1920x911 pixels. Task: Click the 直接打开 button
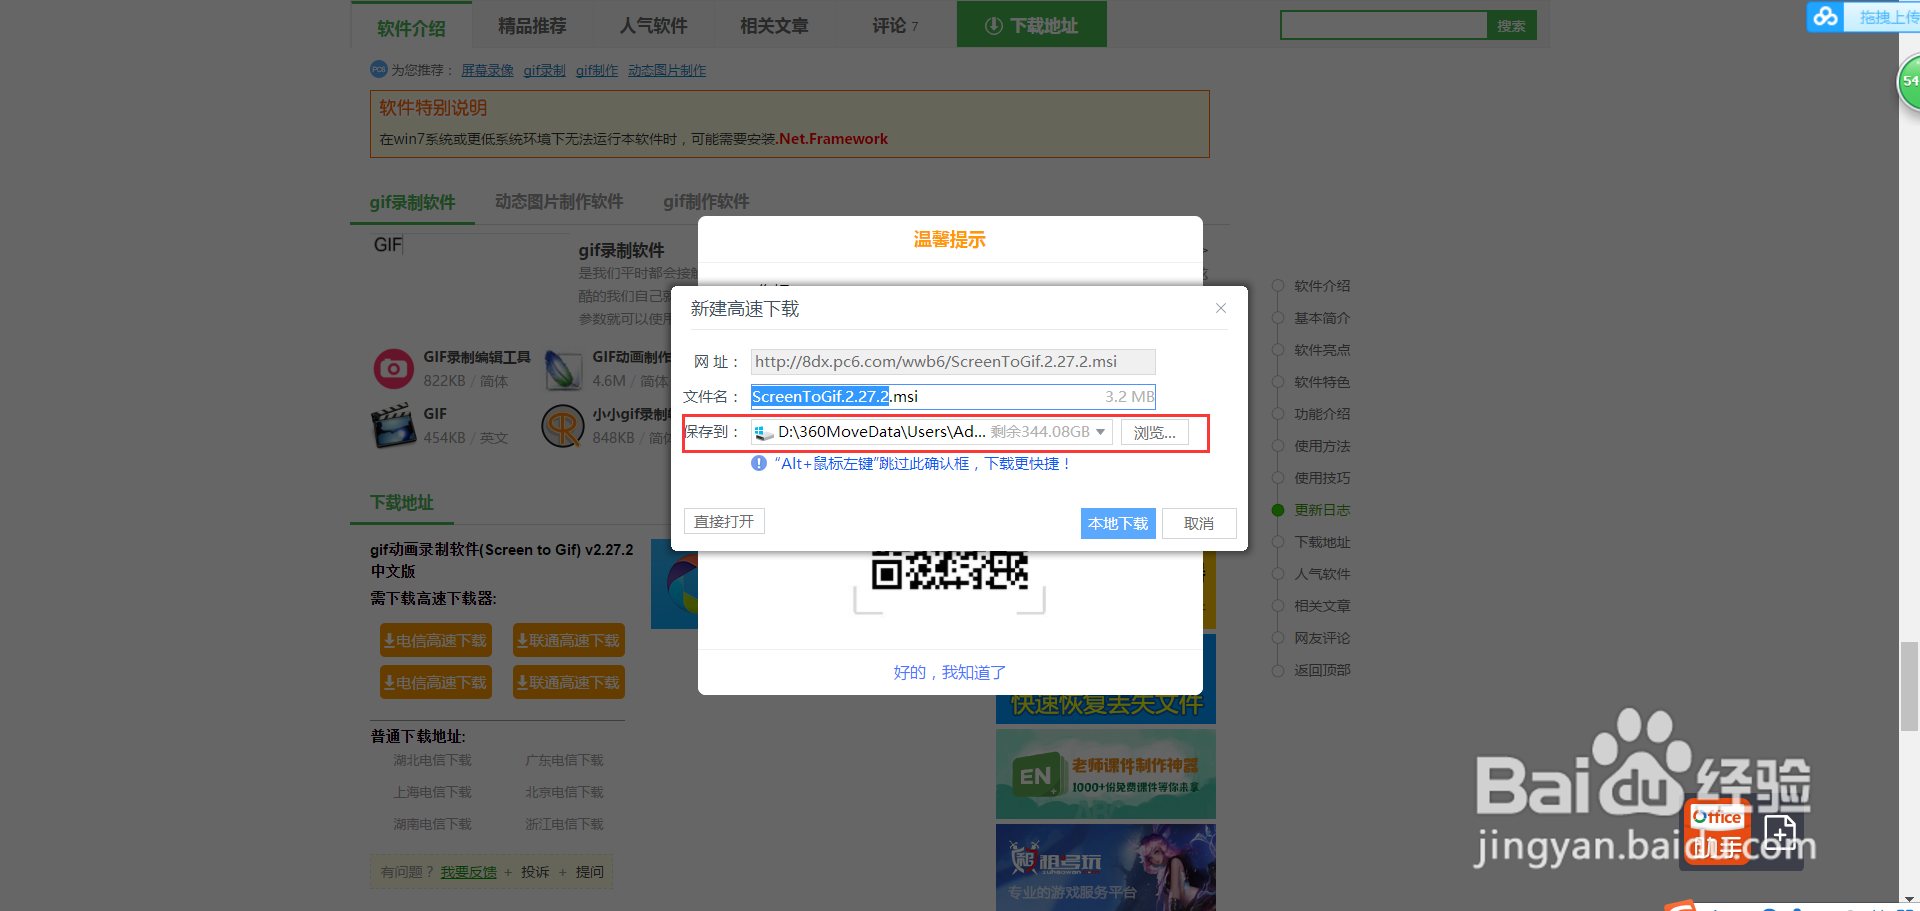click(x=724, y=521)
